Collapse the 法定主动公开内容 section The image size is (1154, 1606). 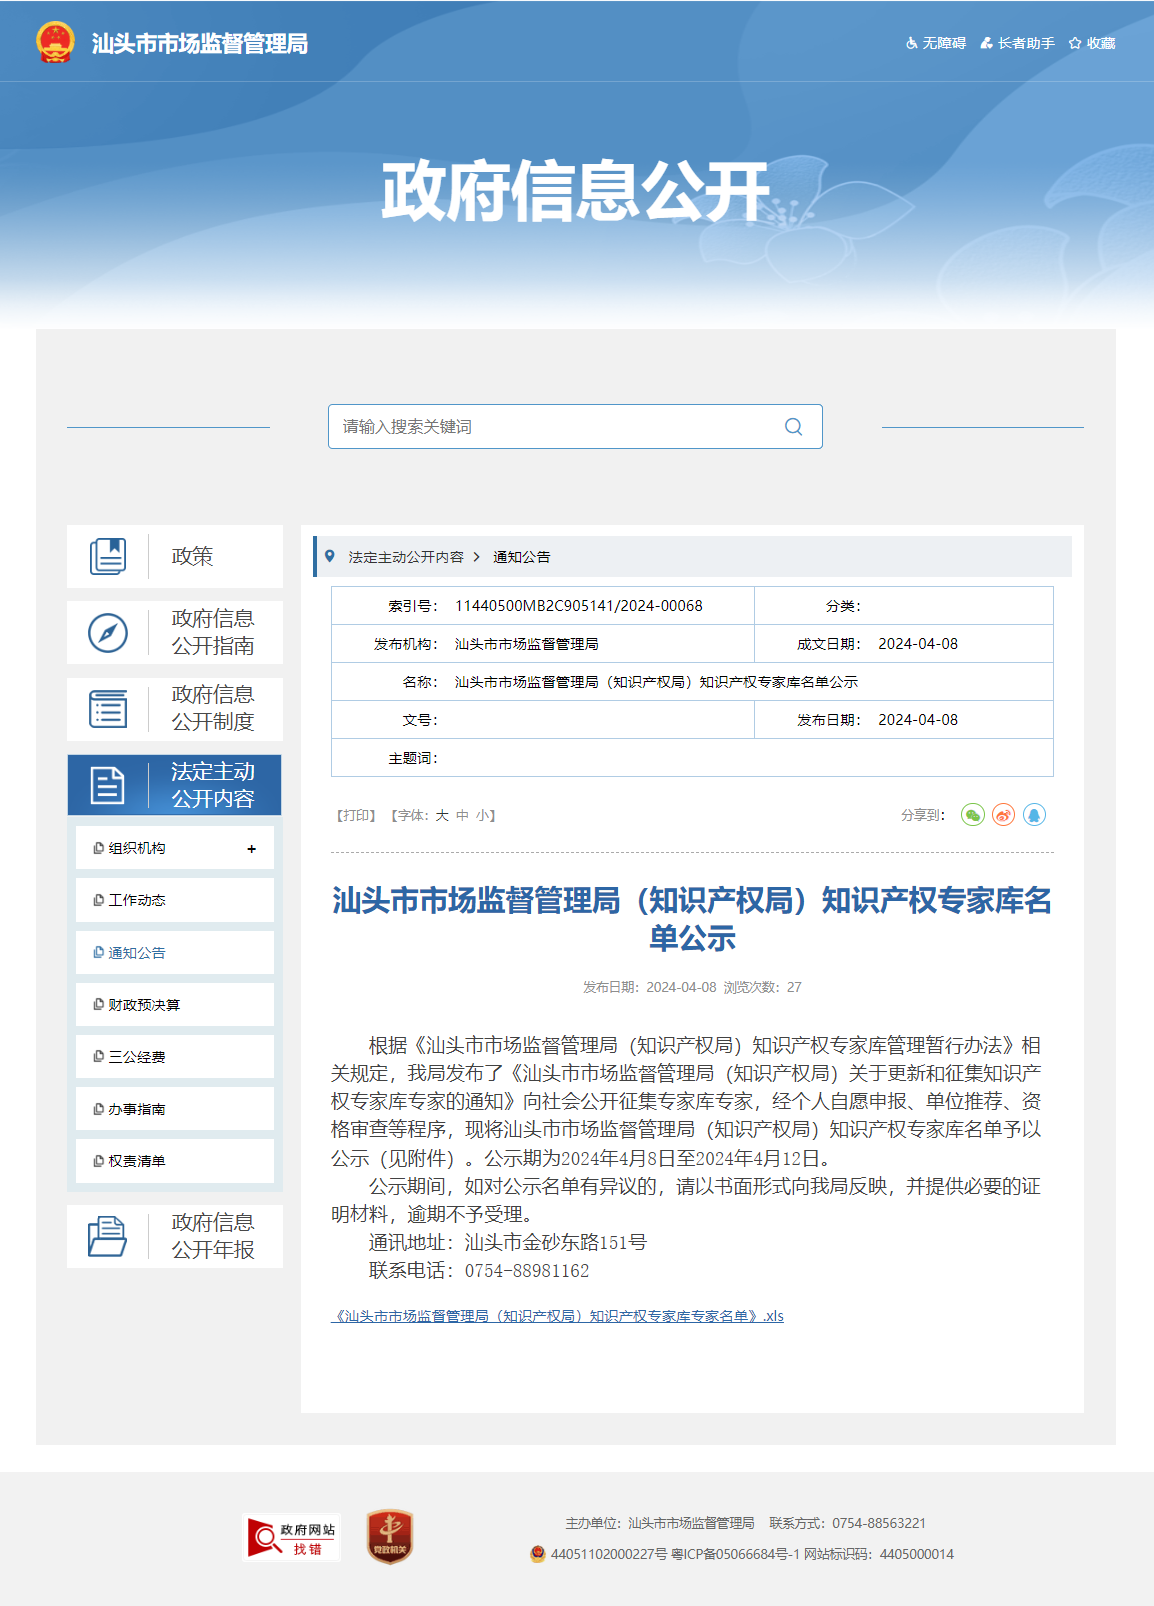click(175, 785)
